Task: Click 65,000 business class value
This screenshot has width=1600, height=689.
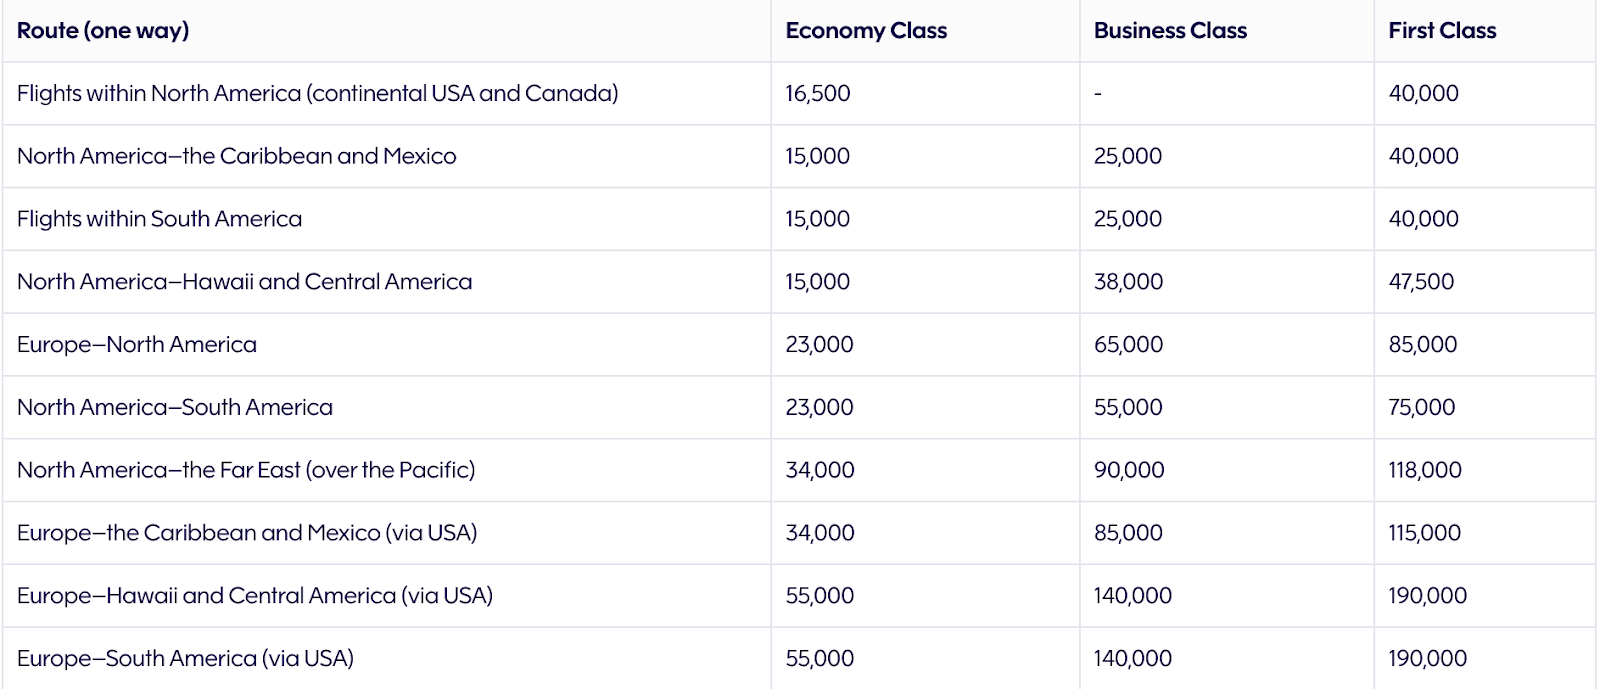Action: tap(1128, 345)
